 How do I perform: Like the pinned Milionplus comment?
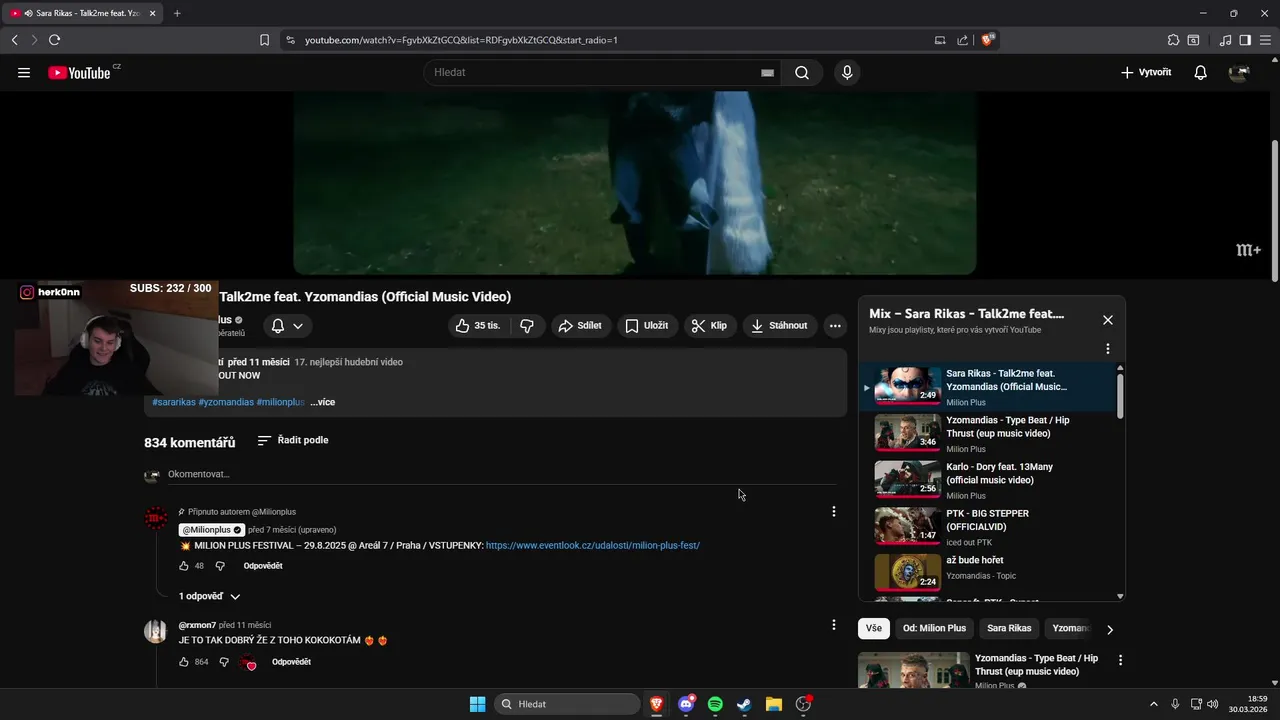pyautogui.click(x=184, y=566)
